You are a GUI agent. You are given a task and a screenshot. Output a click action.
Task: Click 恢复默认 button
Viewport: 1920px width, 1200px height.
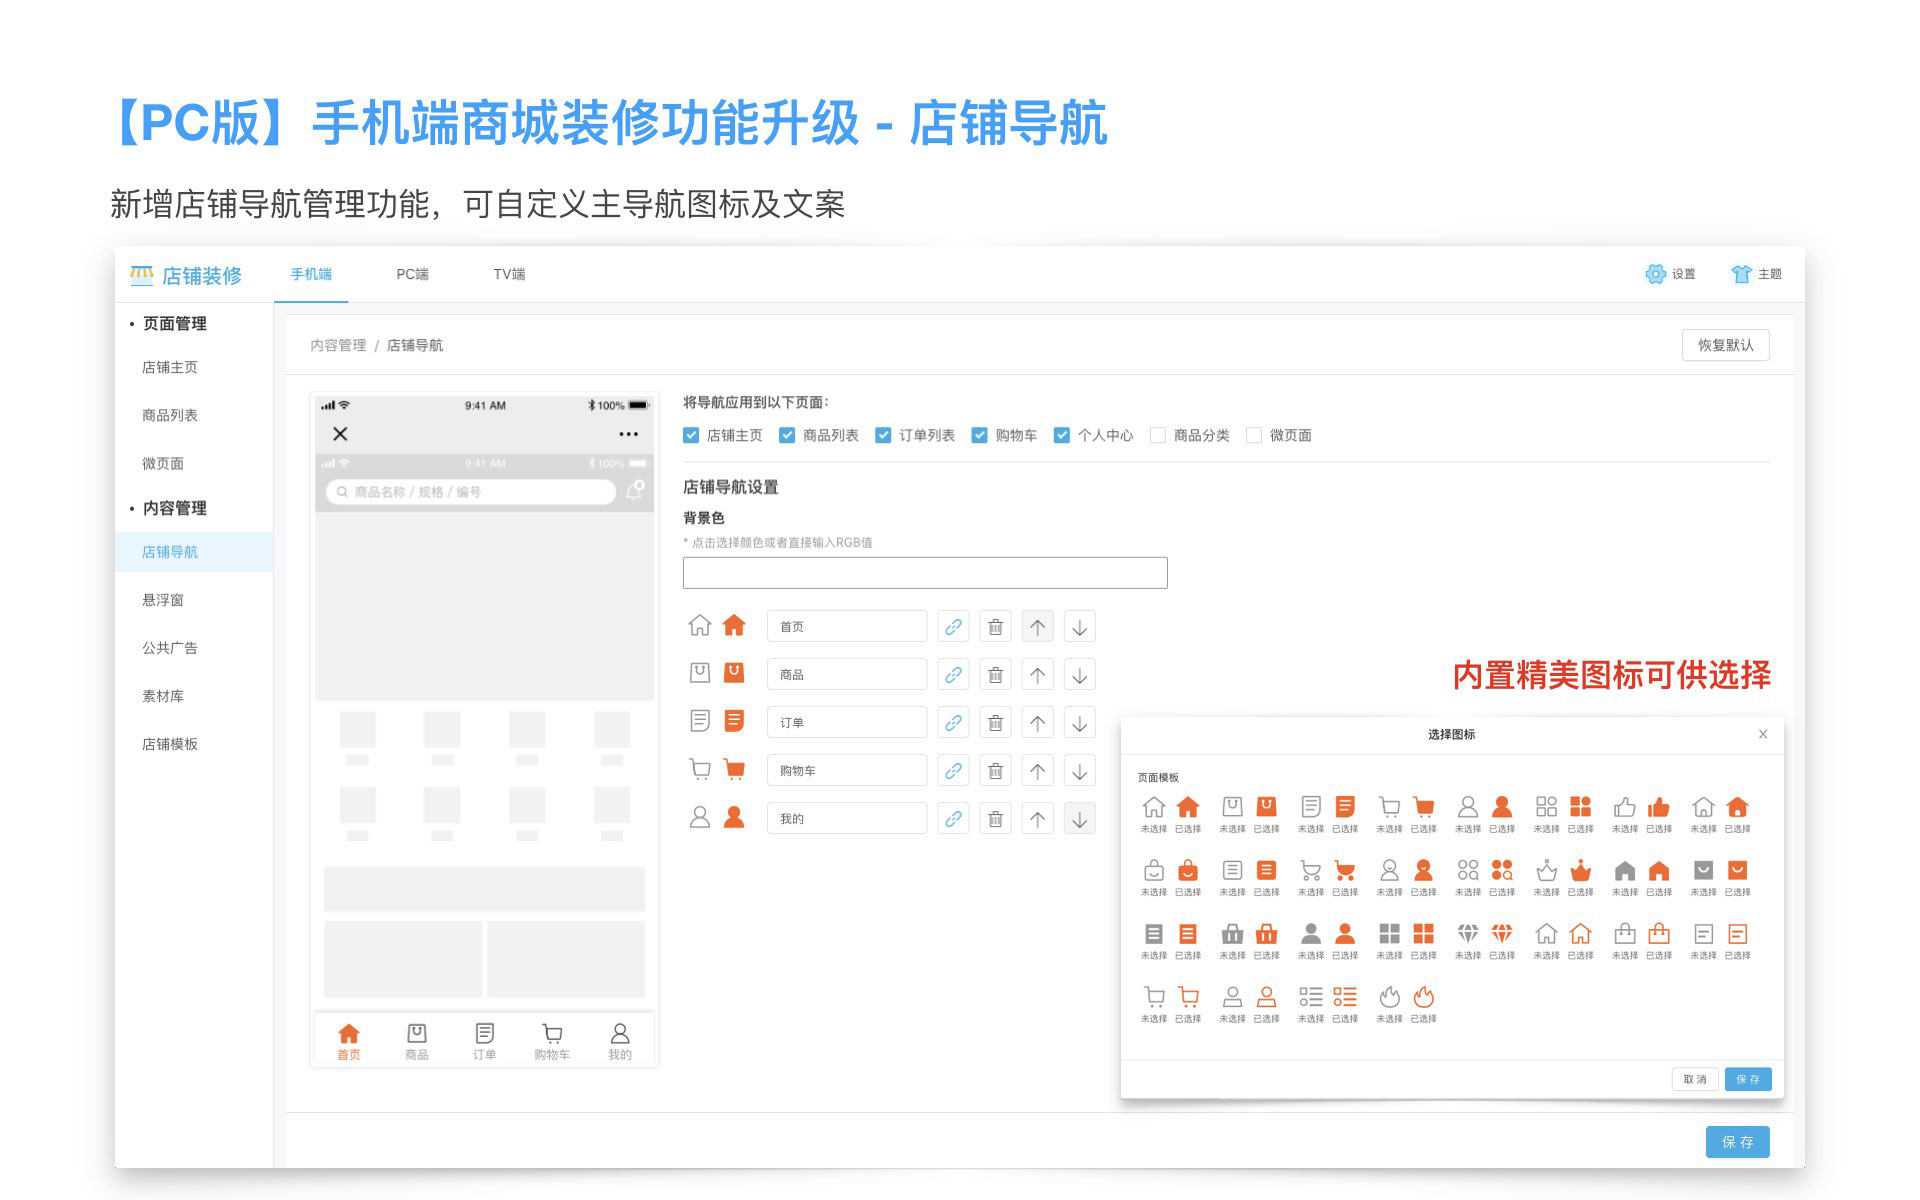coord(1725,345)
